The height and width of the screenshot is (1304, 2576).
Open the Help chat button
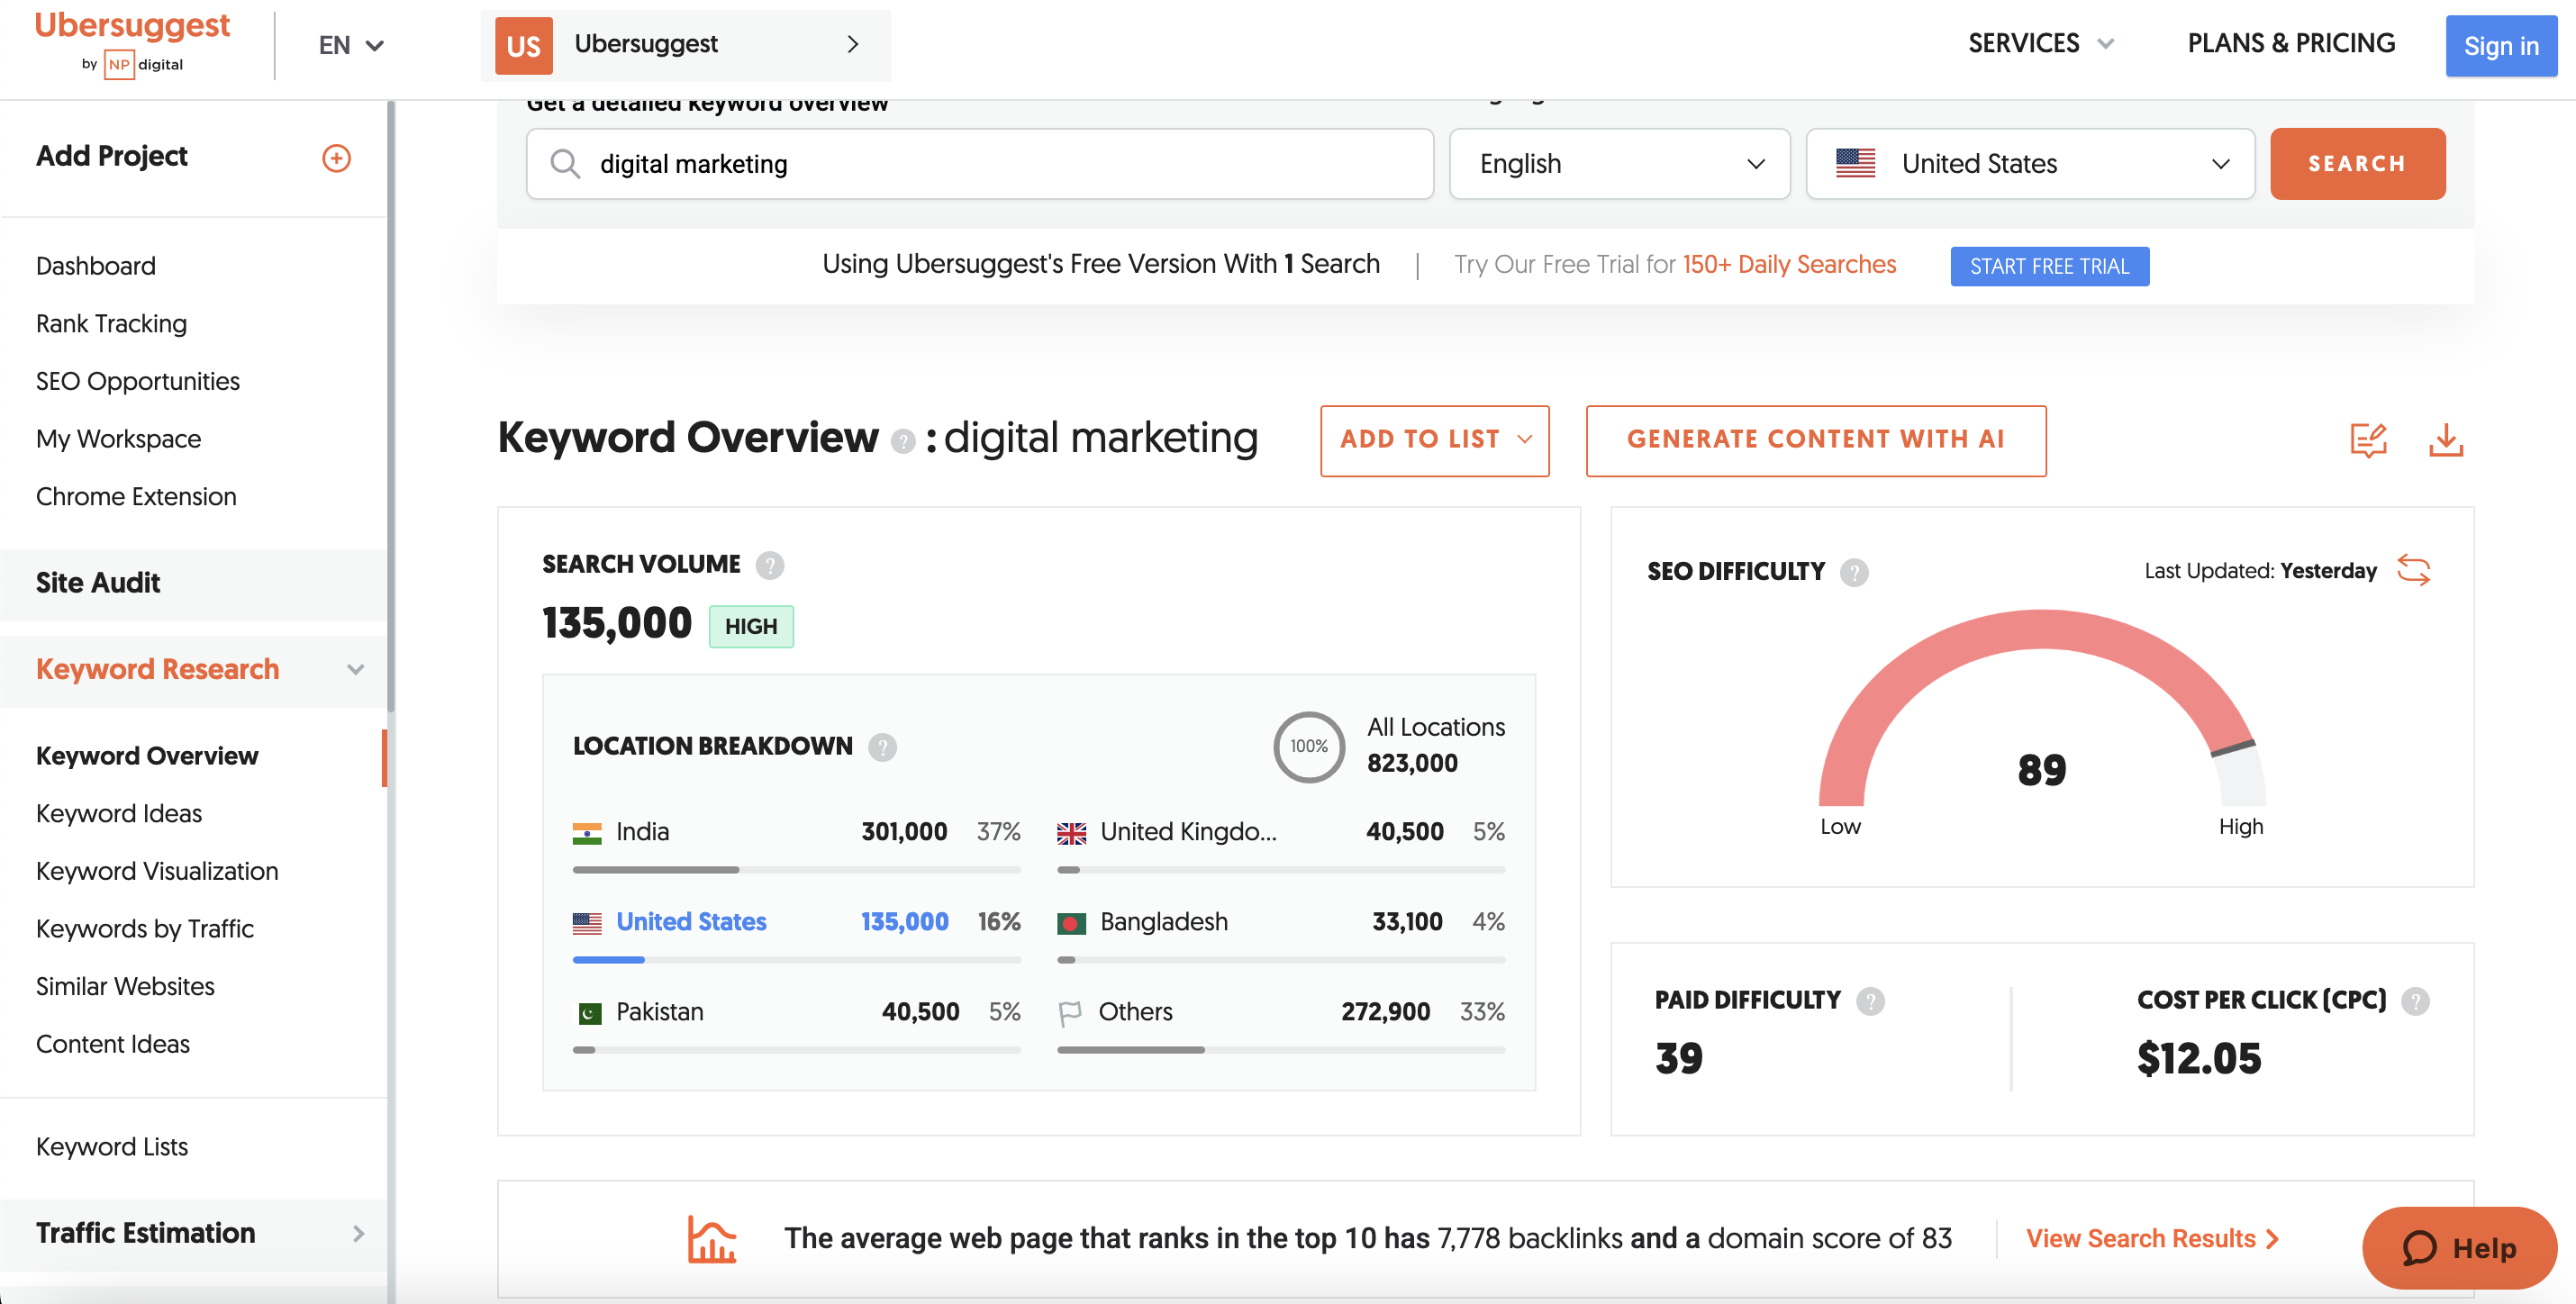[2459, 1248]
